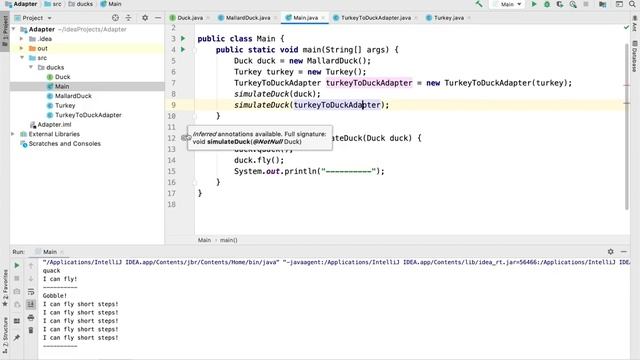Screen dimensions: 640x360
Task: Select MallardDuck in project tree
Action: (73, 96)
